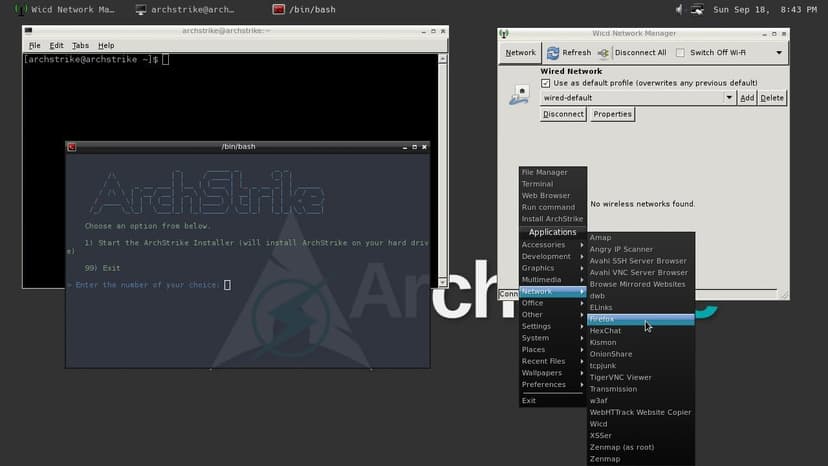The image size is (828, 466).
Task: Click the network tray icon beside volume
Action: tap(697, 10)
